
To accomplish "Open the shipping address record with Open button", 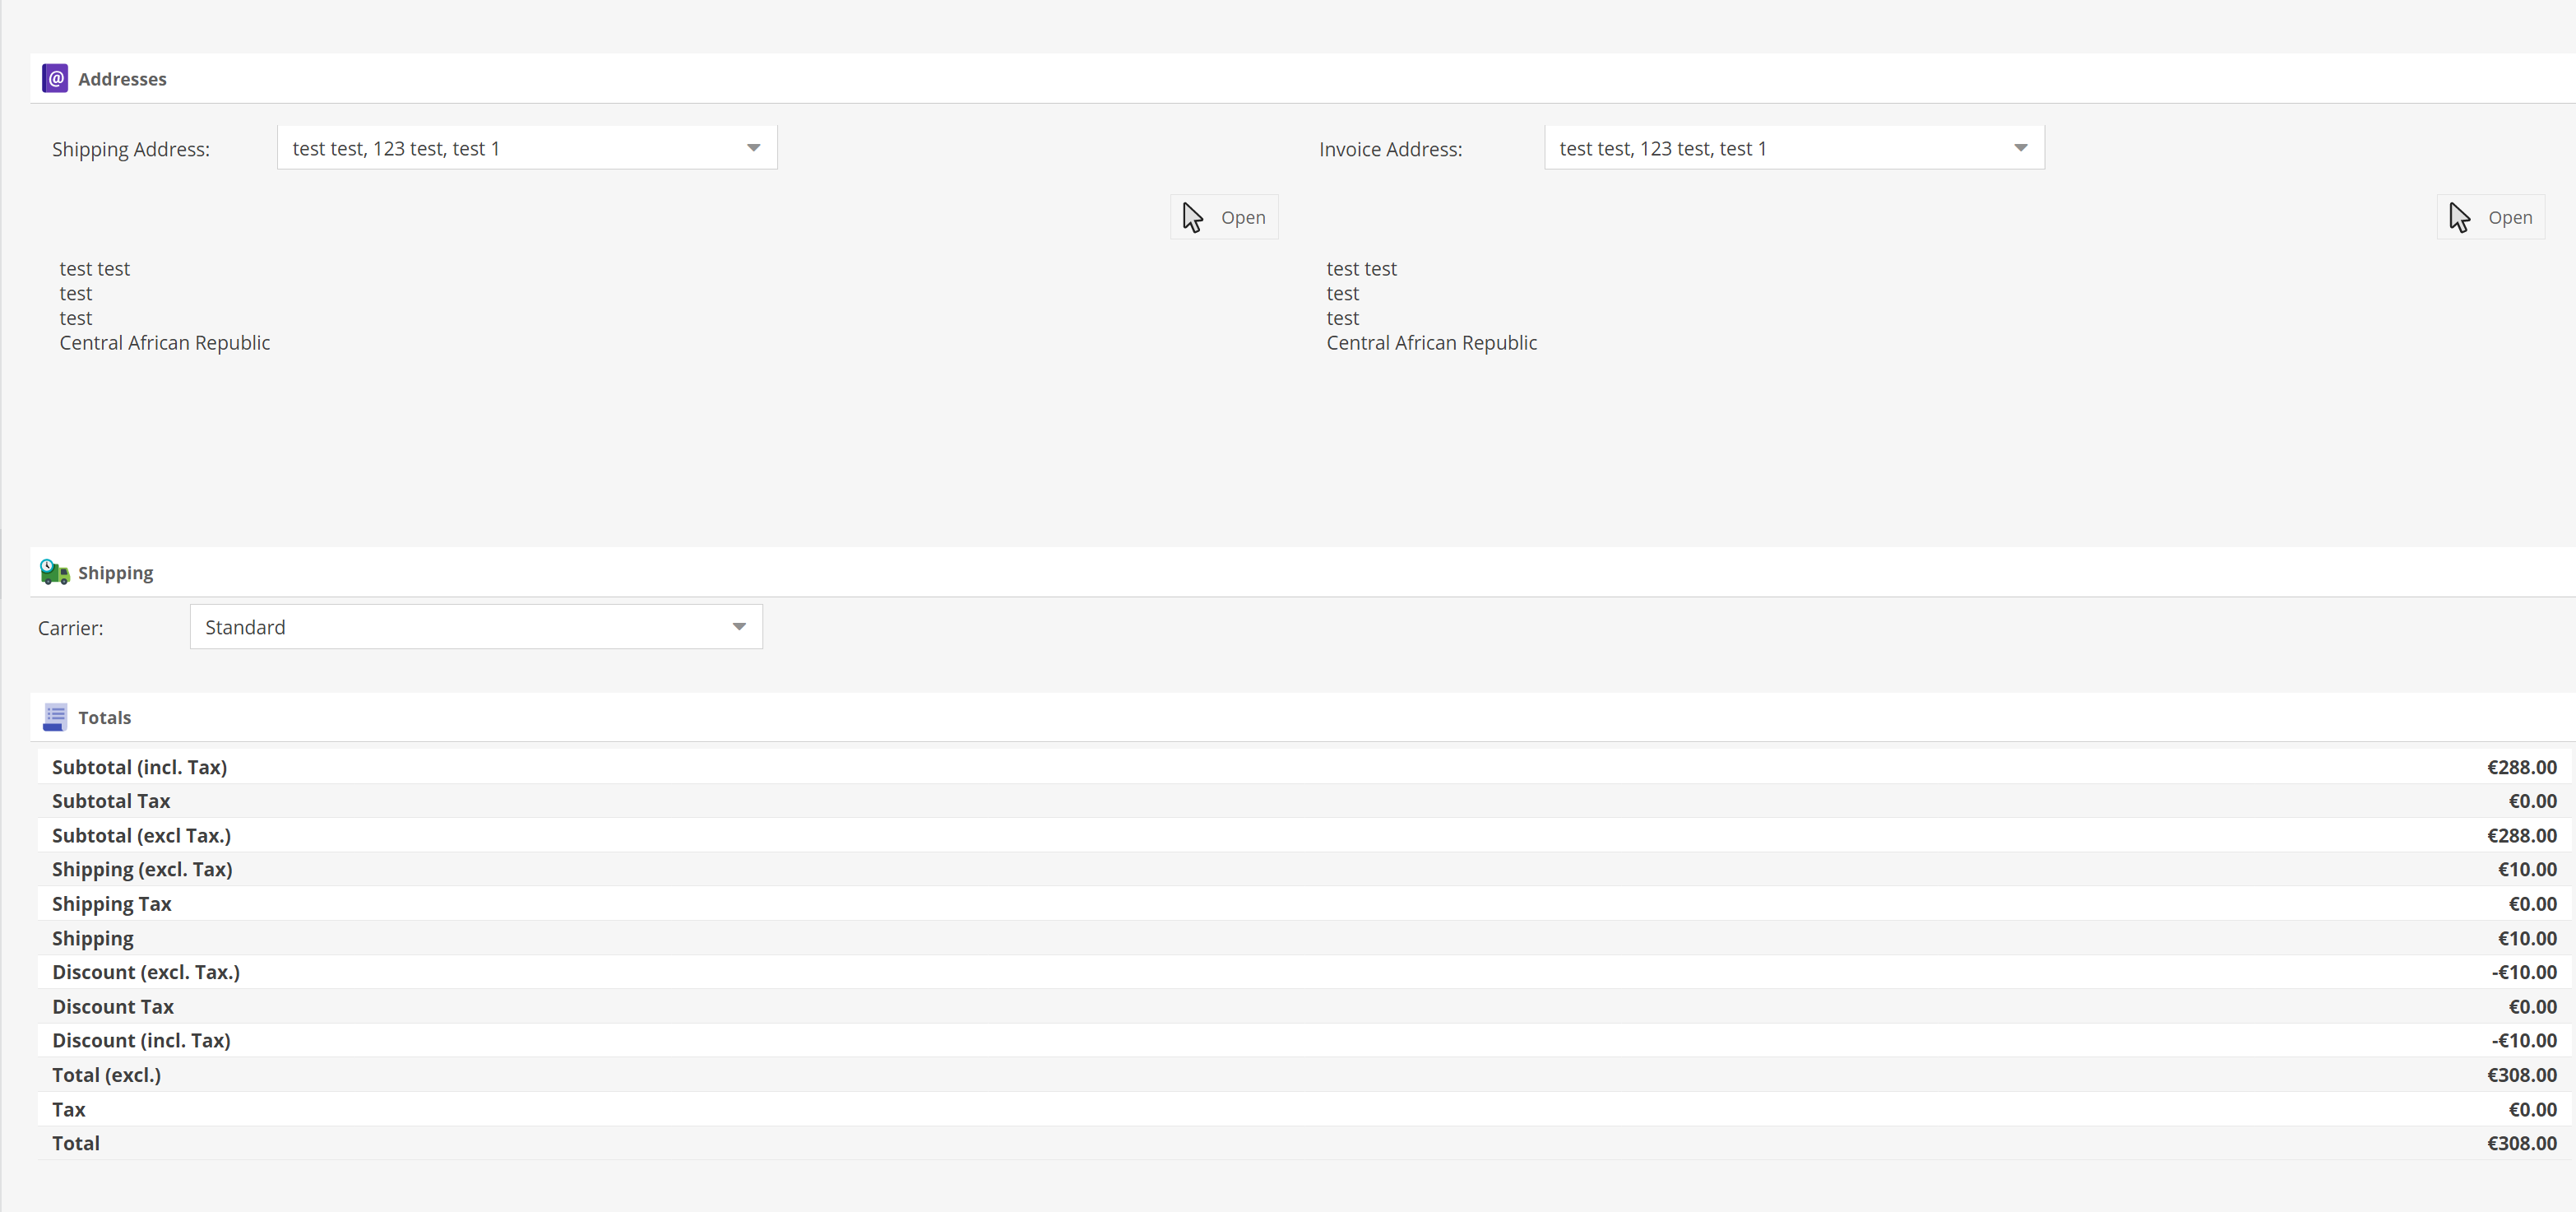I will [x=1224, y=217].
